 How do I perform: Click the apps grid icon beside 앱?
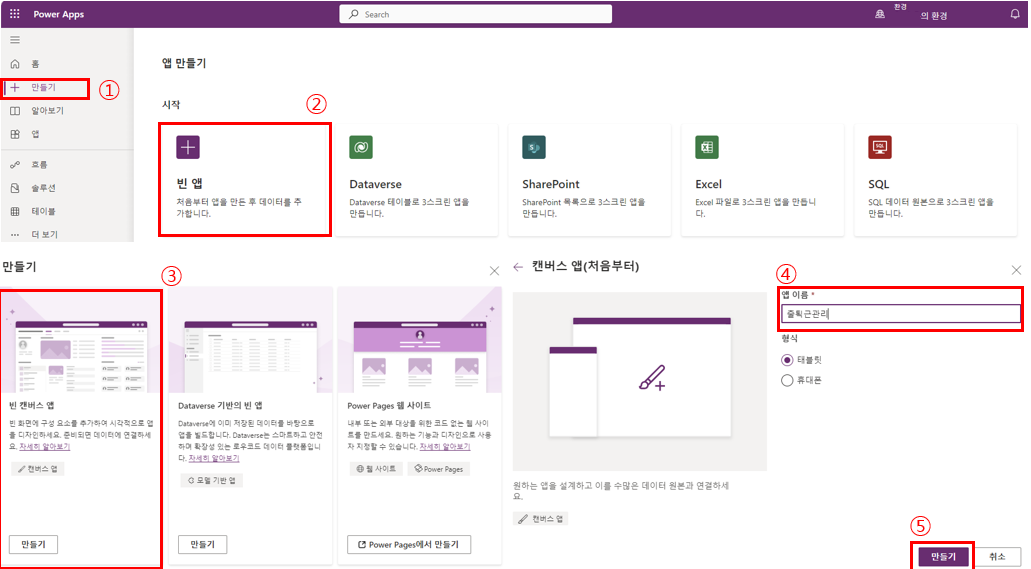pyautogui.click(x=15, y=134)
